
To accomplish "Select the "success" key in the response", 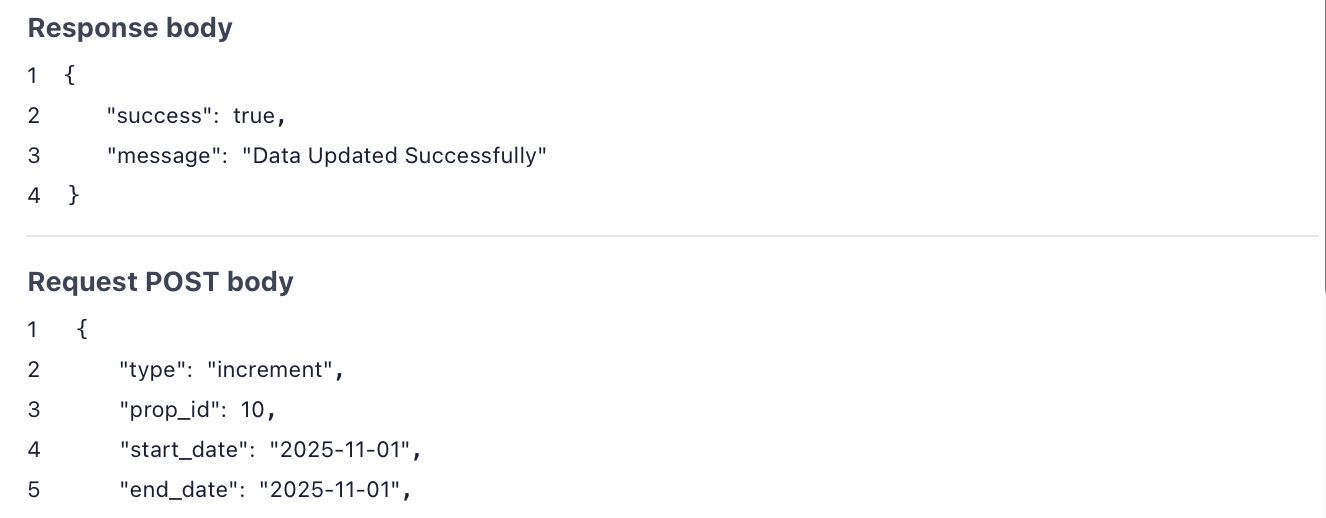I will point(160,116).
